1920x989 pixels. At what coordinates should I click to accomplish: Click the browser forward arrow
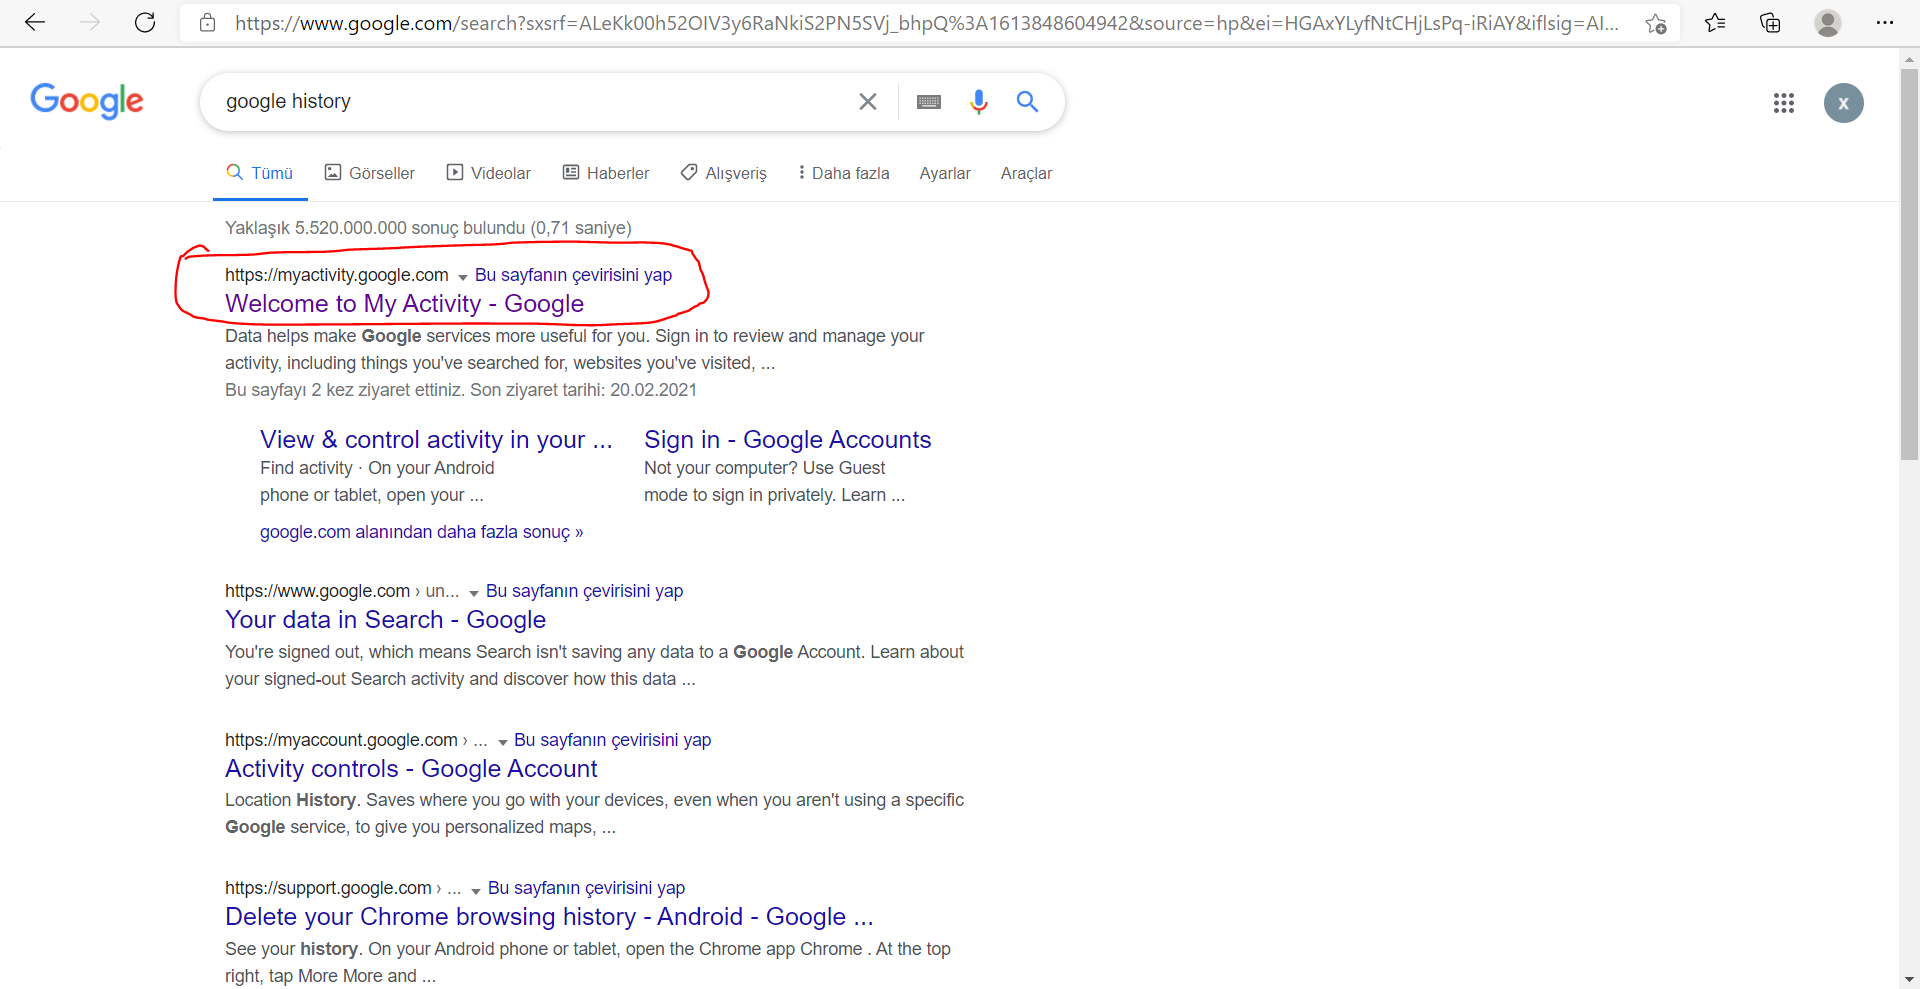(x=90, y=23)
